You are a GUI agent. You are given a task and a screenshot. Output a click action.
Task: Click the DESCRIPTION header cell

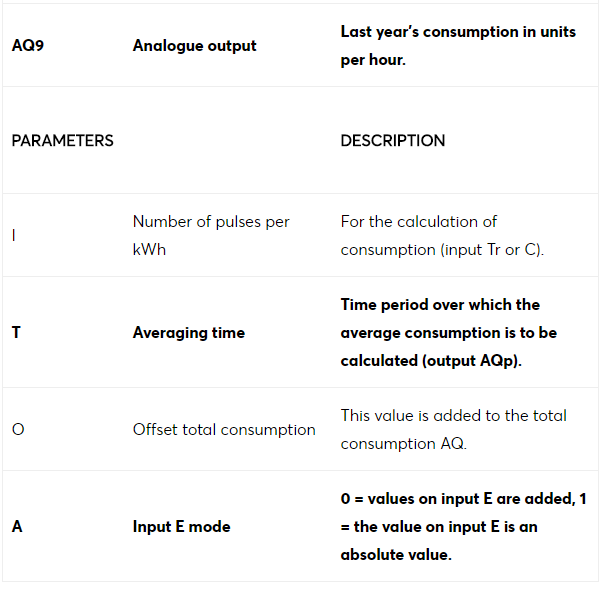393,141
